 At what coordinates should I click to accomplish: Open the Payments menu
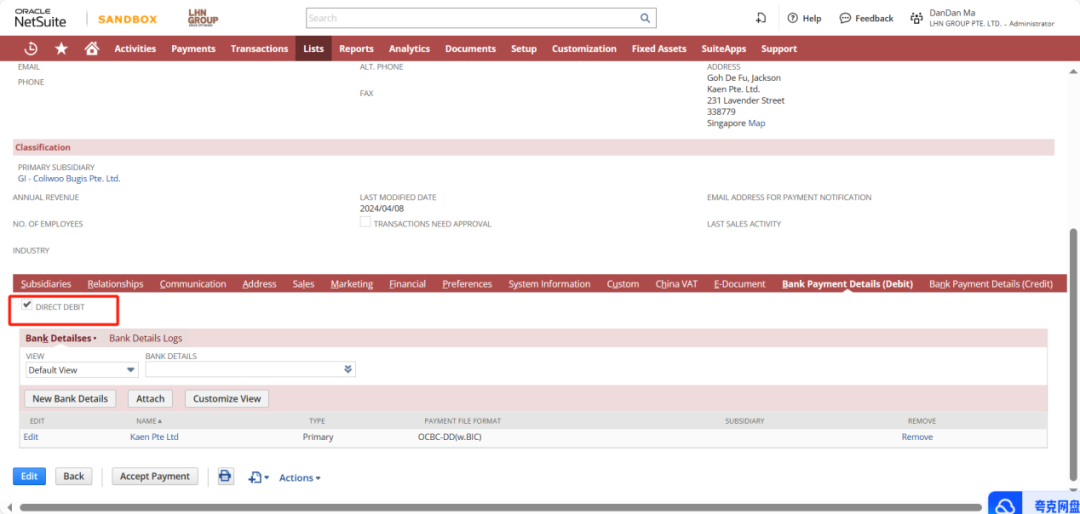(x=194, y=49)
